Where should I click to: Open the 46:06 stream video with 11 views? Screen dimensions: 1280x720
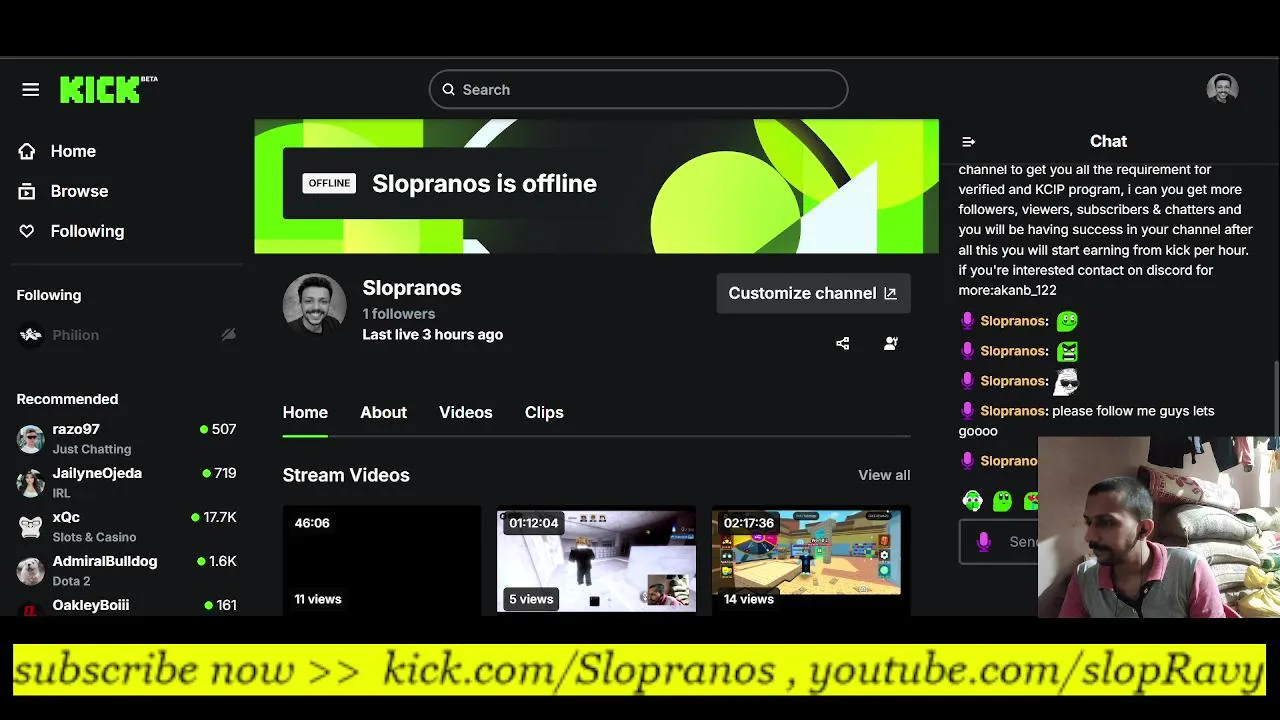click(382, 561)
